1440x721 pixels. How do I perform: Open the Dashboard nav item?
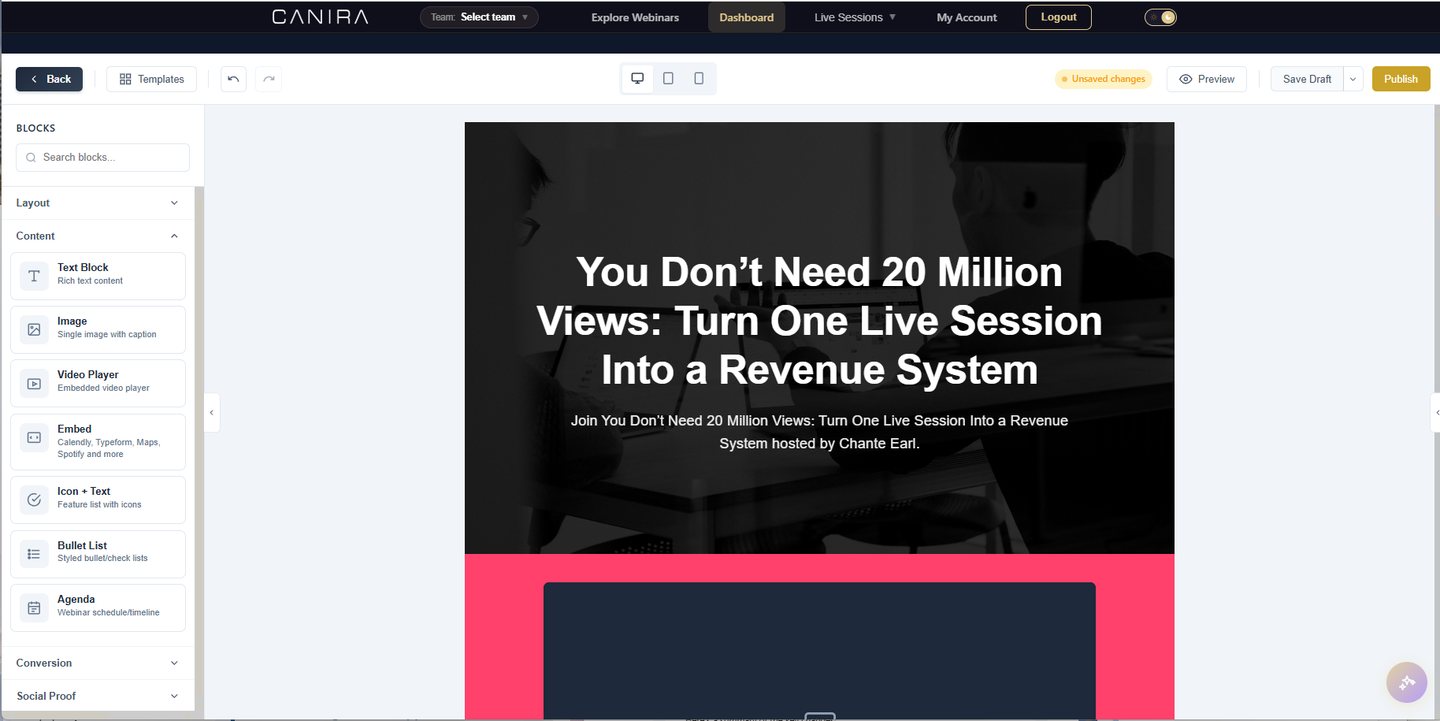(x=746, y=17)
